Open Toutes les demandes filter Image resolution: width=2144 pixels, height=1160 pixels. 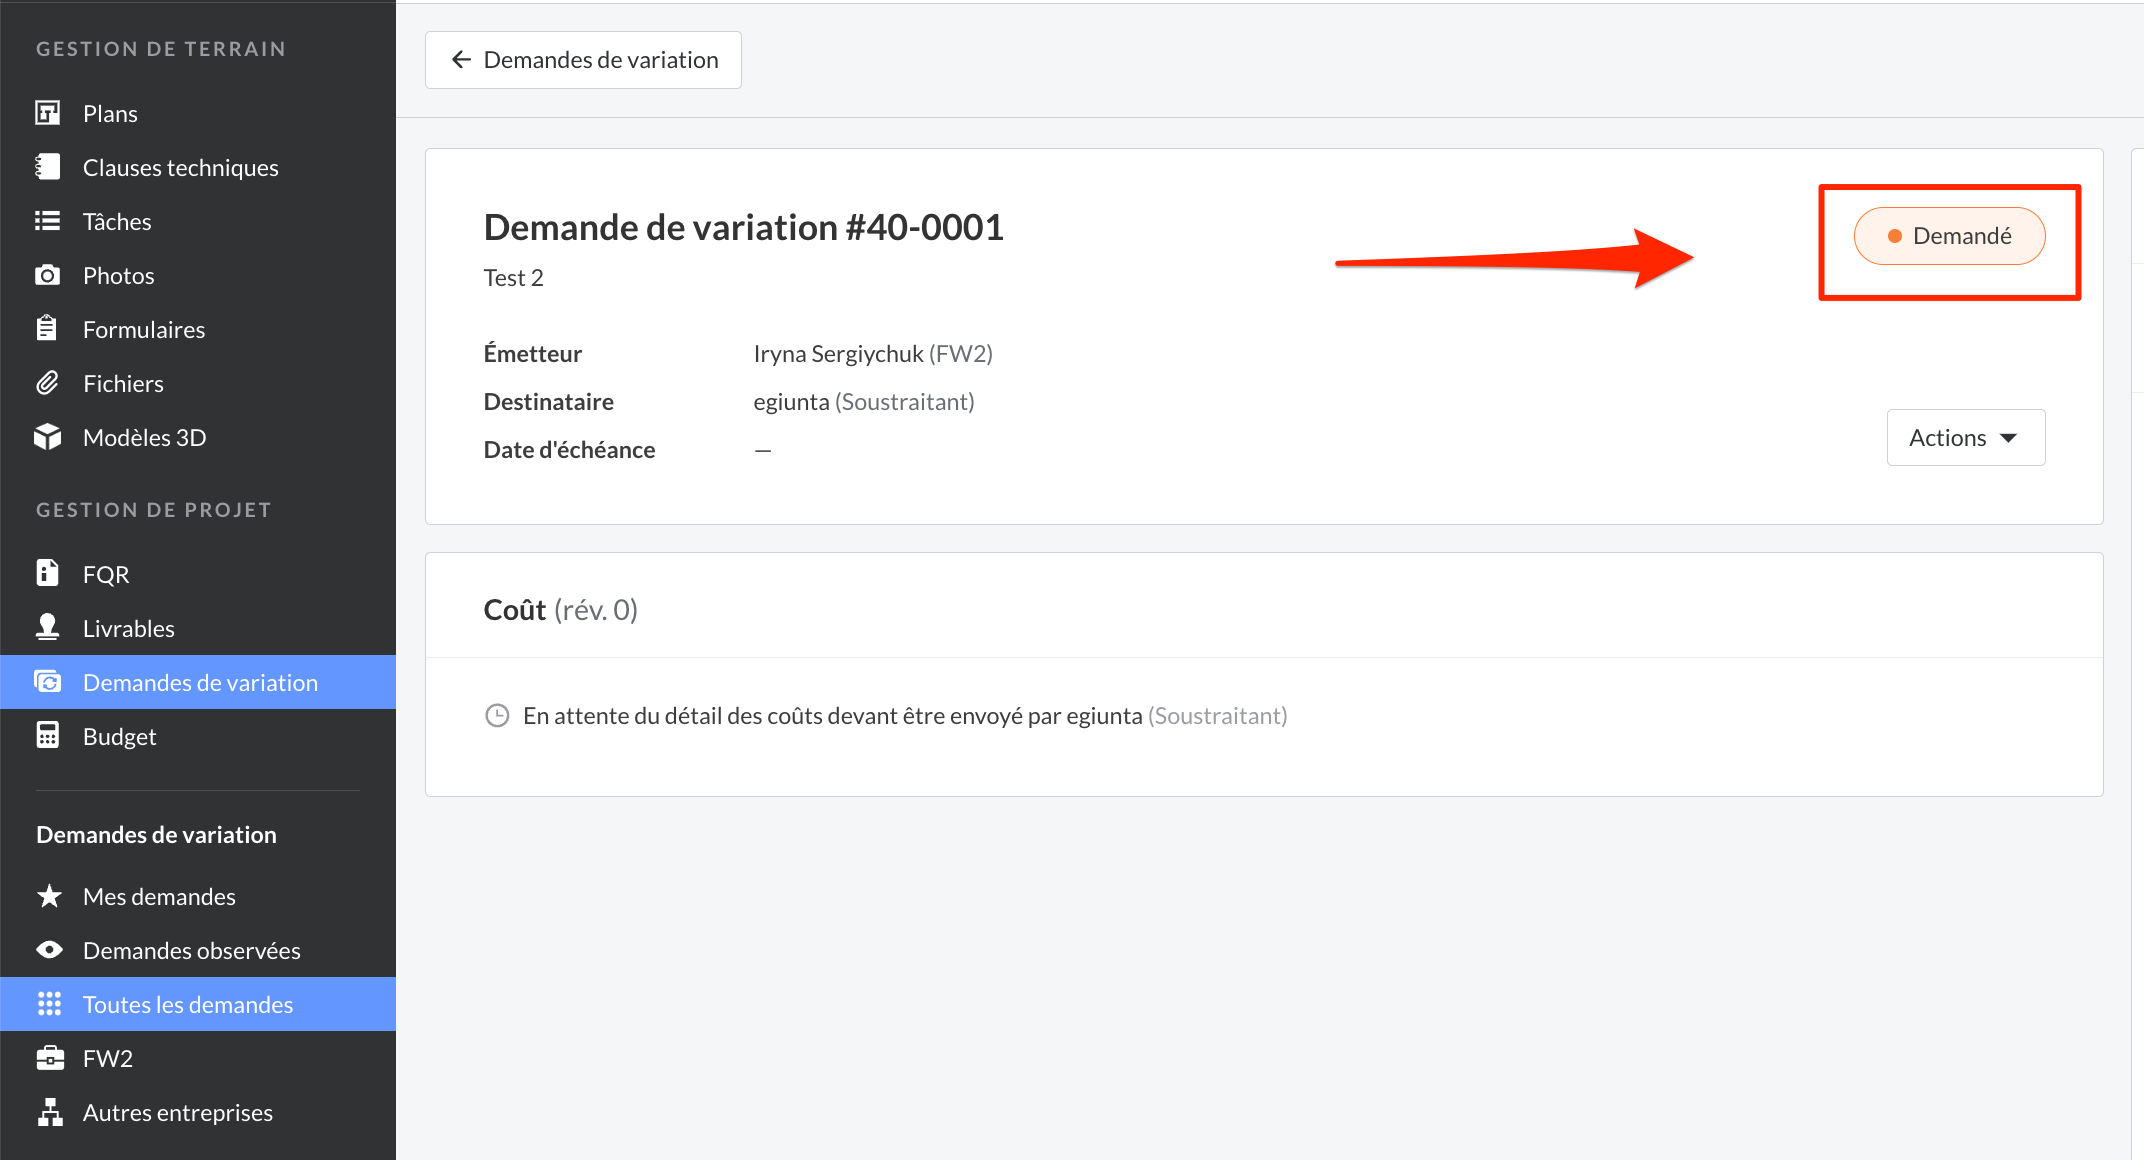(x=188, y=1004)
